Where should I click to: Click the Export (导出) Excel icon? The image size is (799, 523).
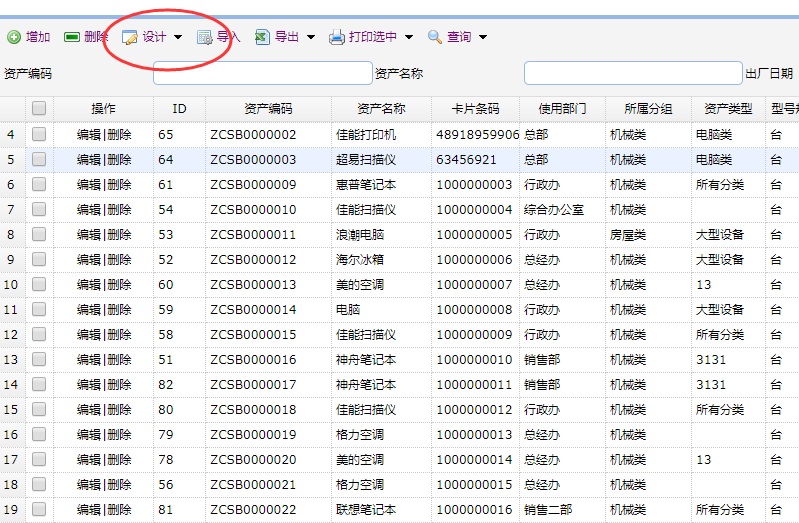[262, 37]
